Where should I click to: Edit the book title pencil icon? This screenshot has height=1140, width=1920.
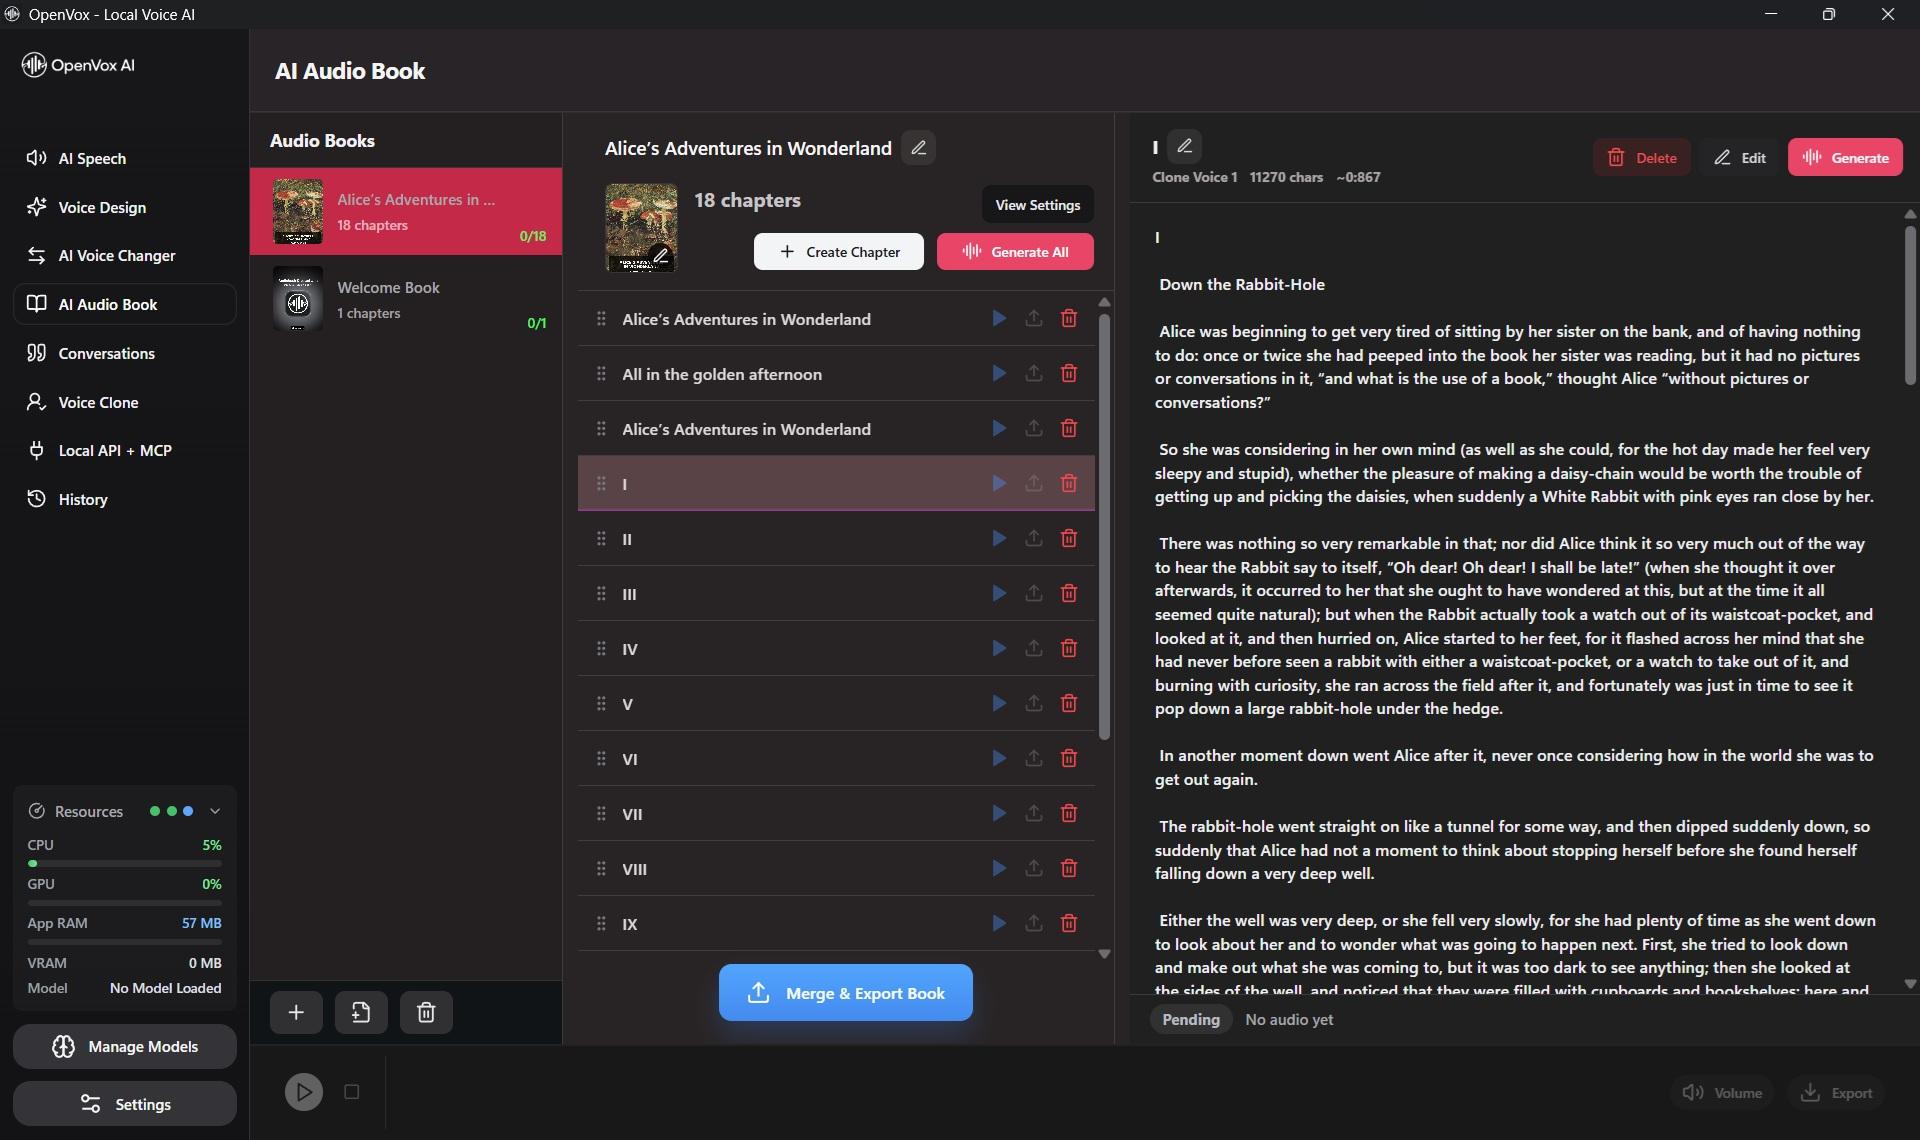click(x=918, y=148)
